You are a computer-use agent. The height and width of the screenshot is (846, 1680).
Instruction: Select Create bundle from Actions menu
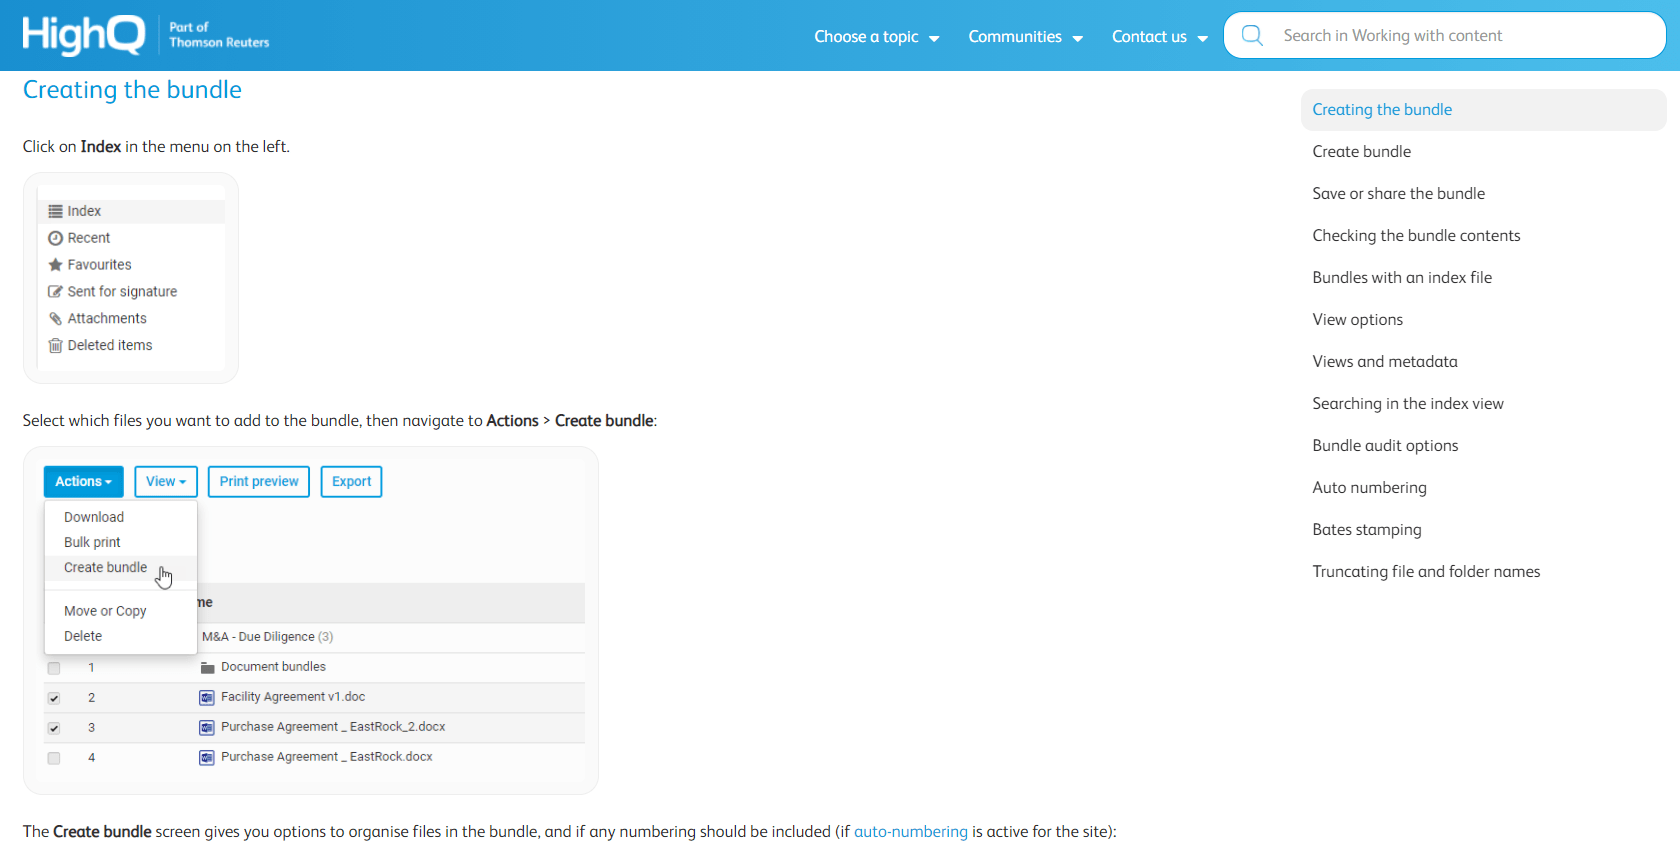[x=105, y=567]
